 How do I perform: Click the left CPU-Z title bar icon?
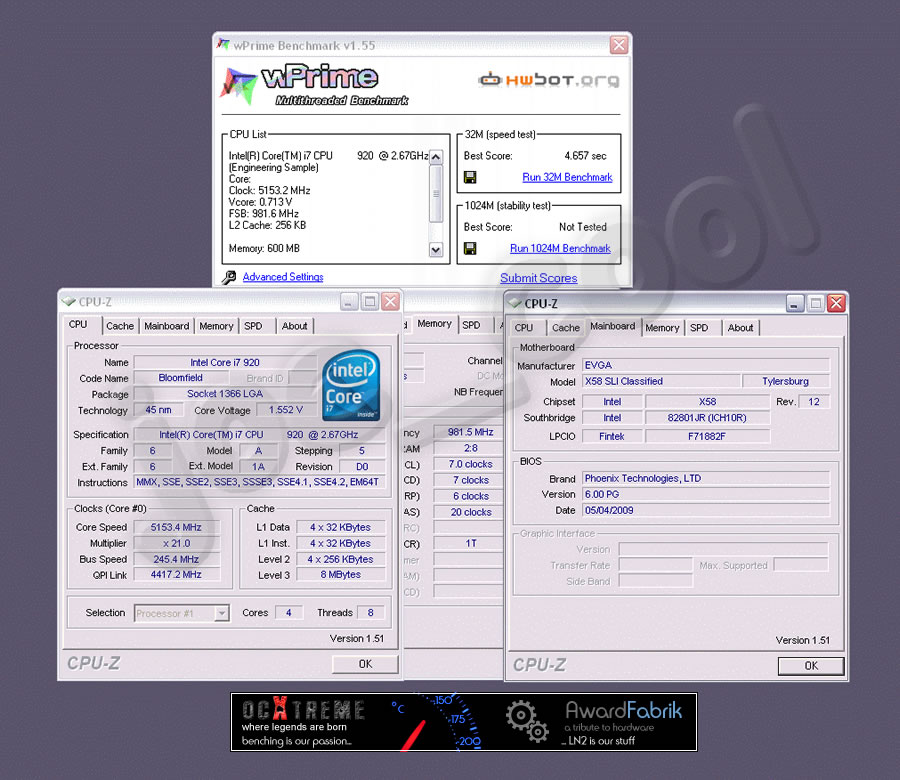click(69, 301)
